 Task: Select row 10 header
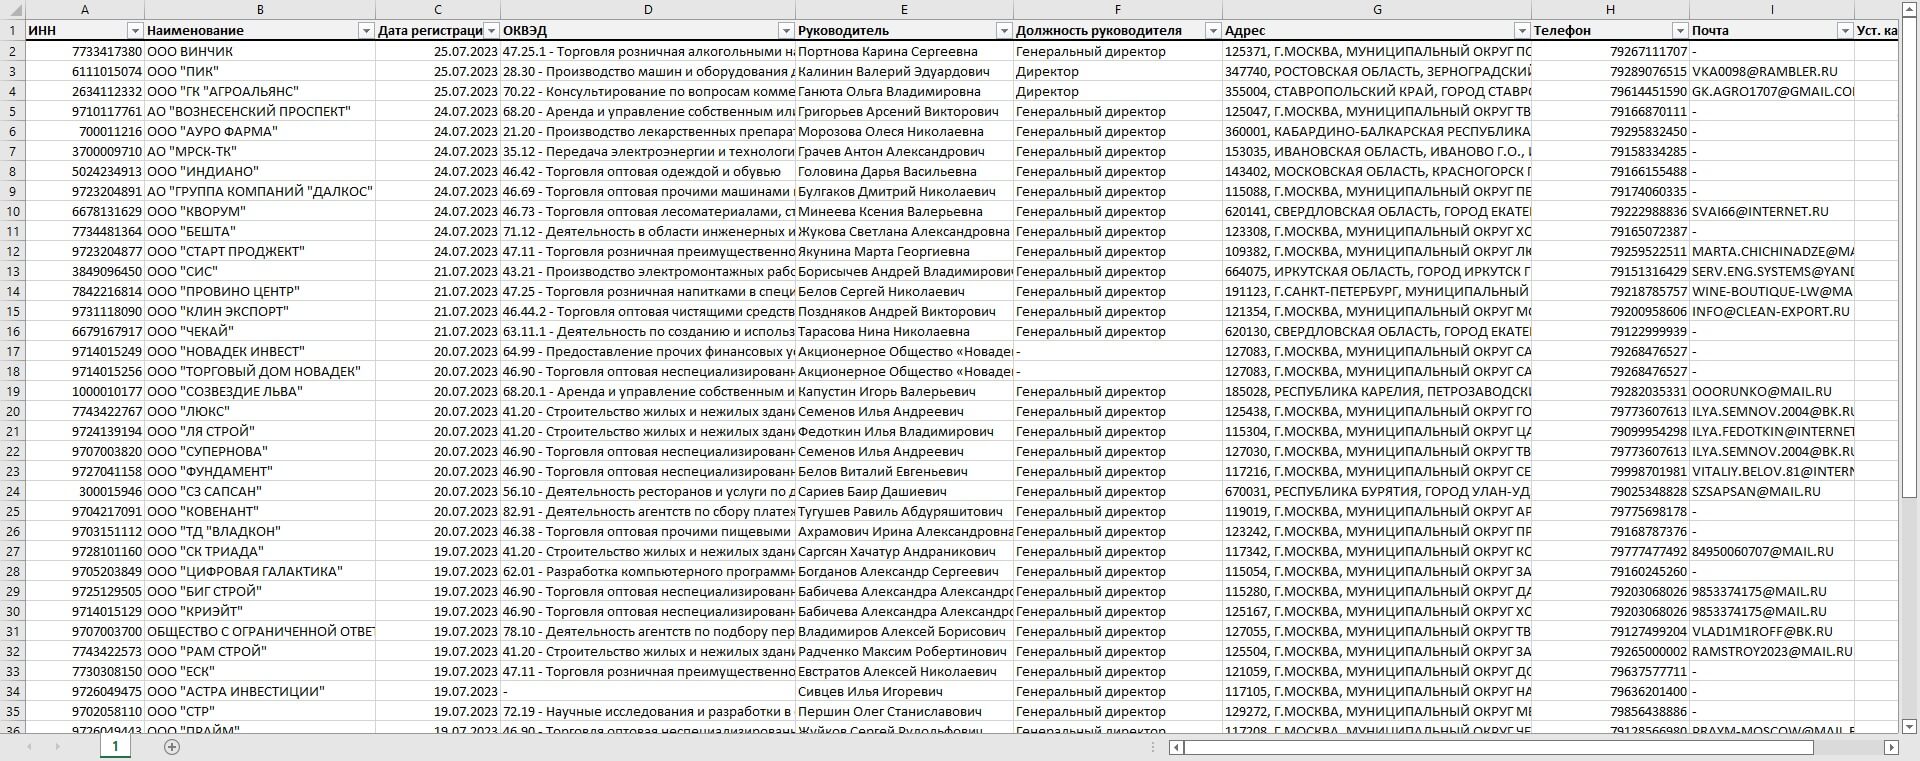click(x=12, y=211)
